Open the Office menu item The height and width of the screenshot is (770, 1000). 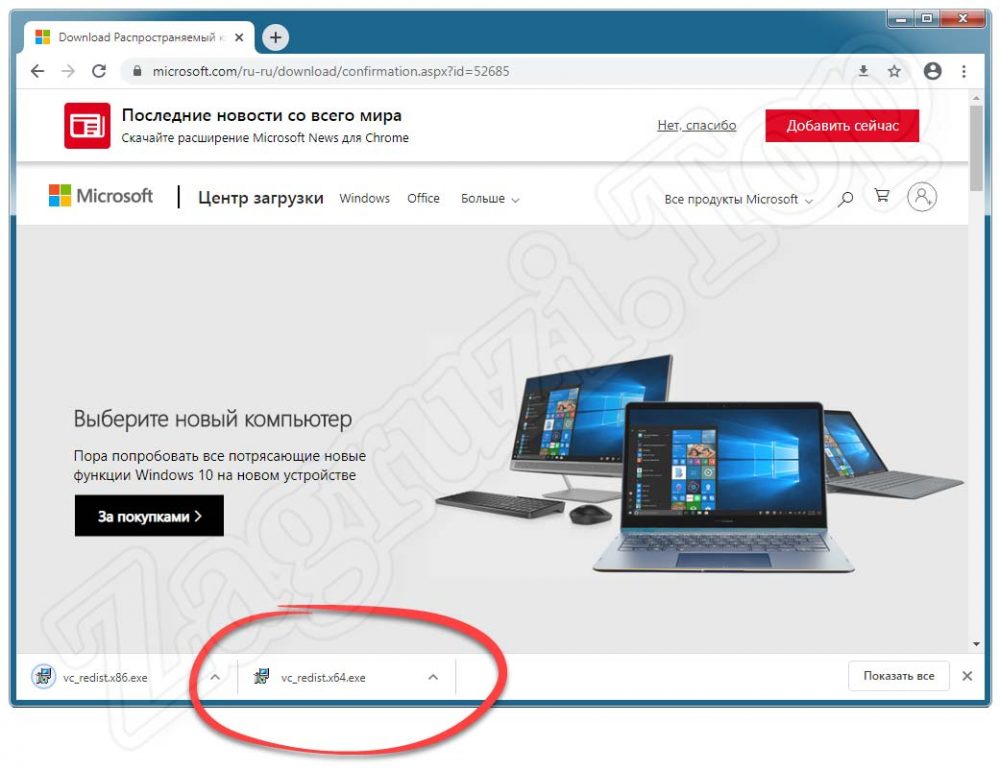click(423, 199)
